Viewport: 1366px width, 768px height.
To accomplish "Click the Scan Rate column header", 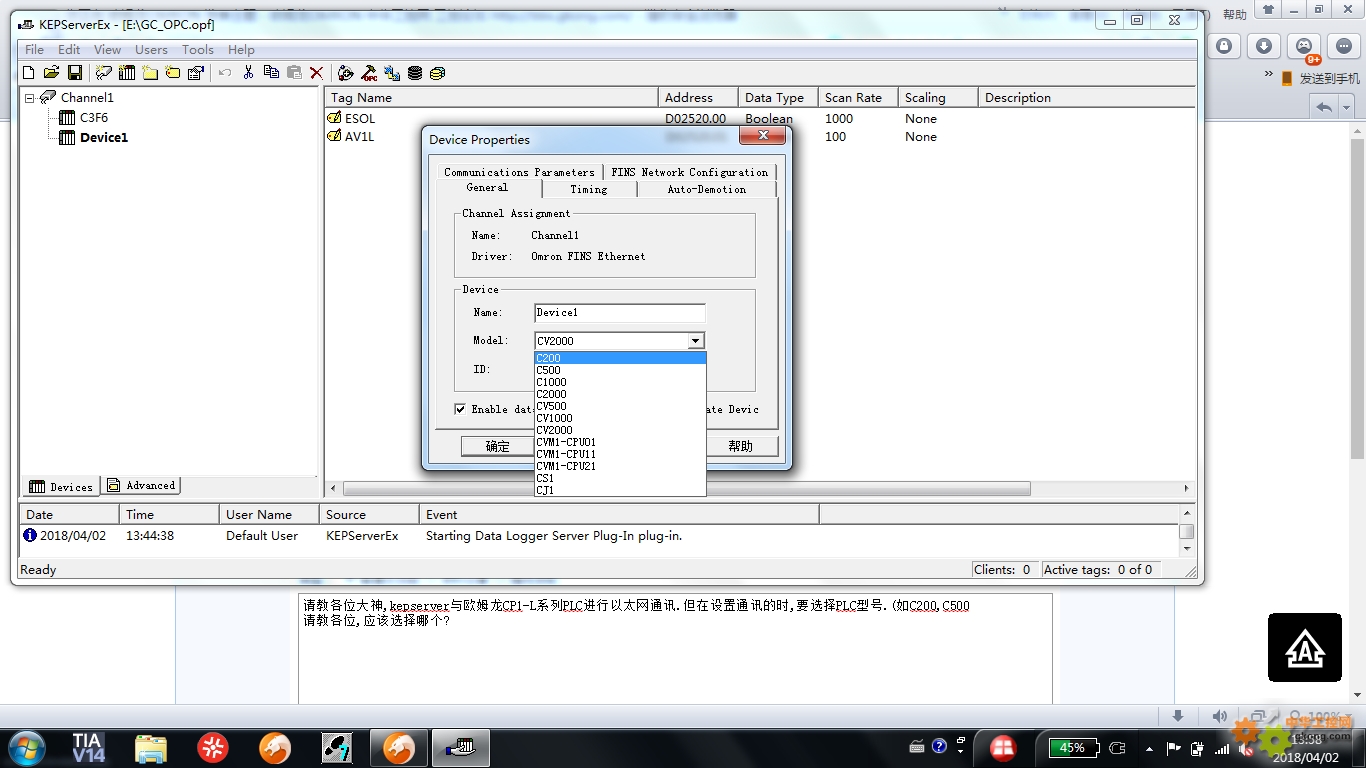I will tap(857, 98).
